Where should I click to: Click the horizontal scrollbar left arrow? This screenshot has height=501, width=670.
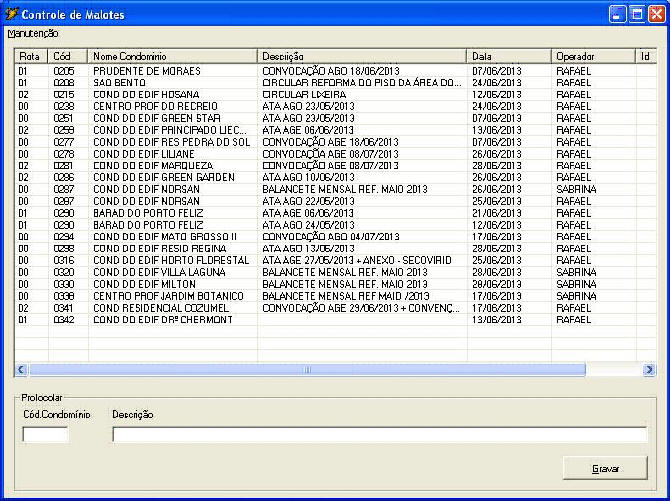(x=21, y=369)
